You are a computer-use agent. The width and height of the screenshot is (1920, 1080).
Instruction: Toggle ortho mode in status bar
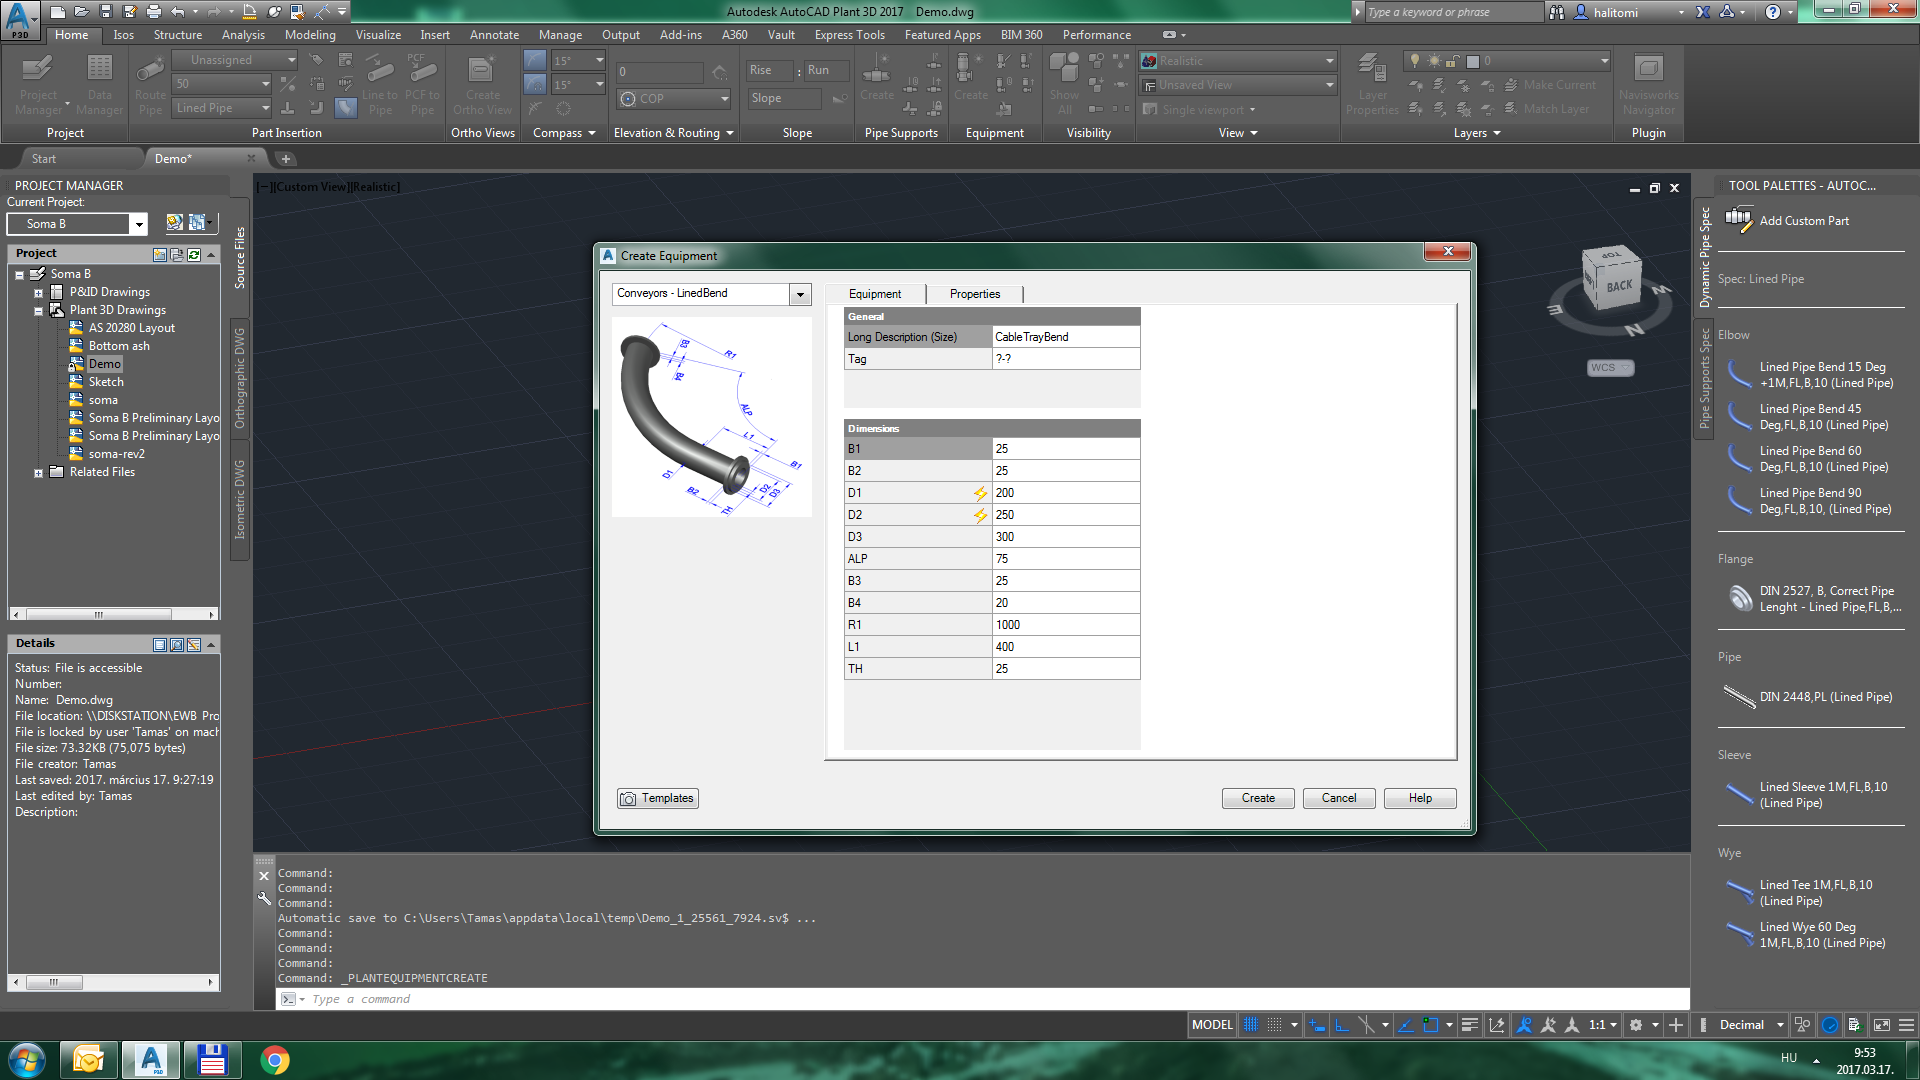point(1342,1025)
